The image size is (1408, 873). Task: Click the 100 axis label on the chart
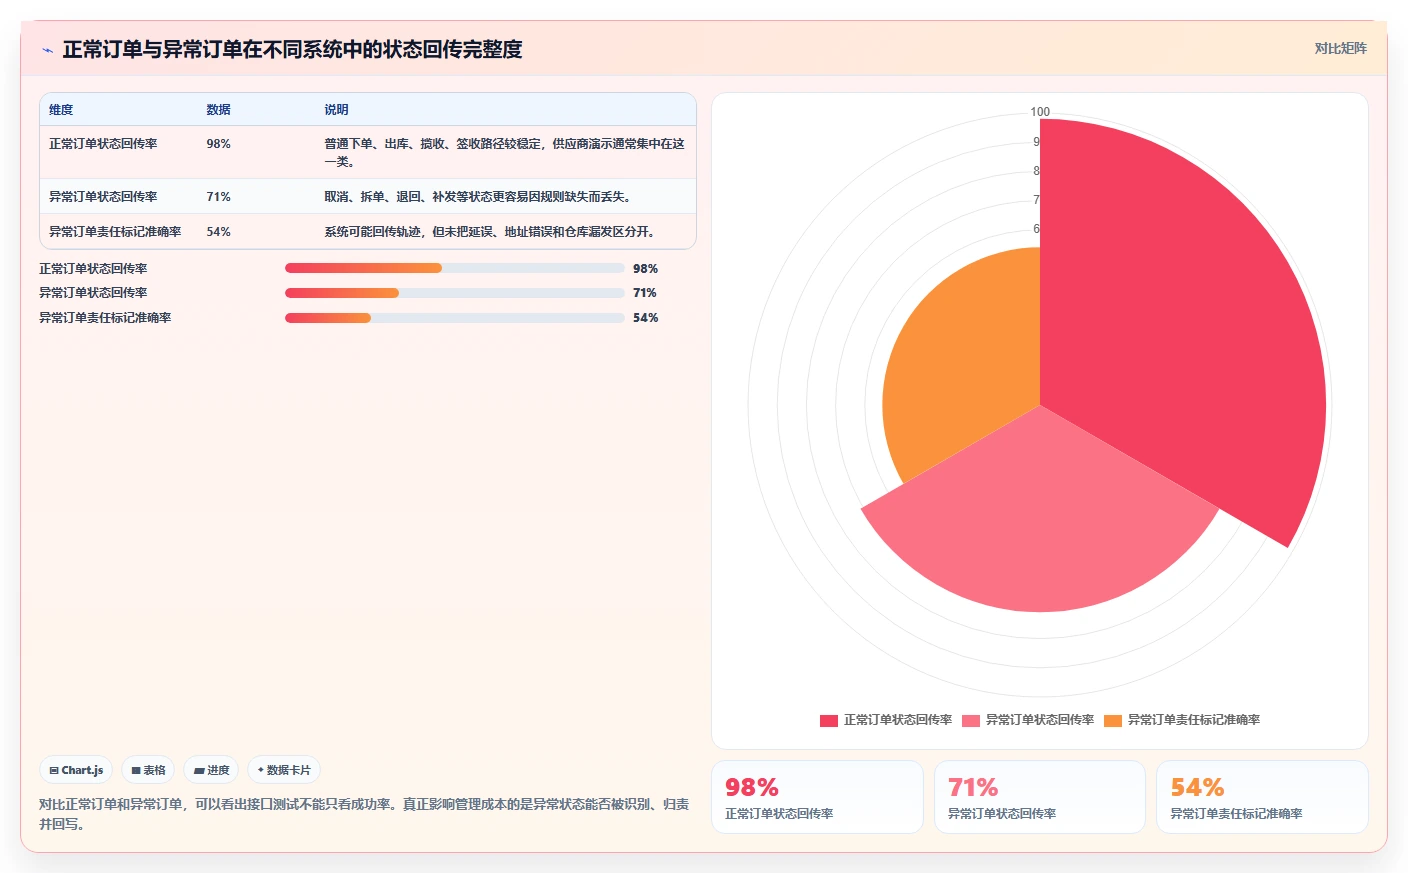pos(1040,112)
